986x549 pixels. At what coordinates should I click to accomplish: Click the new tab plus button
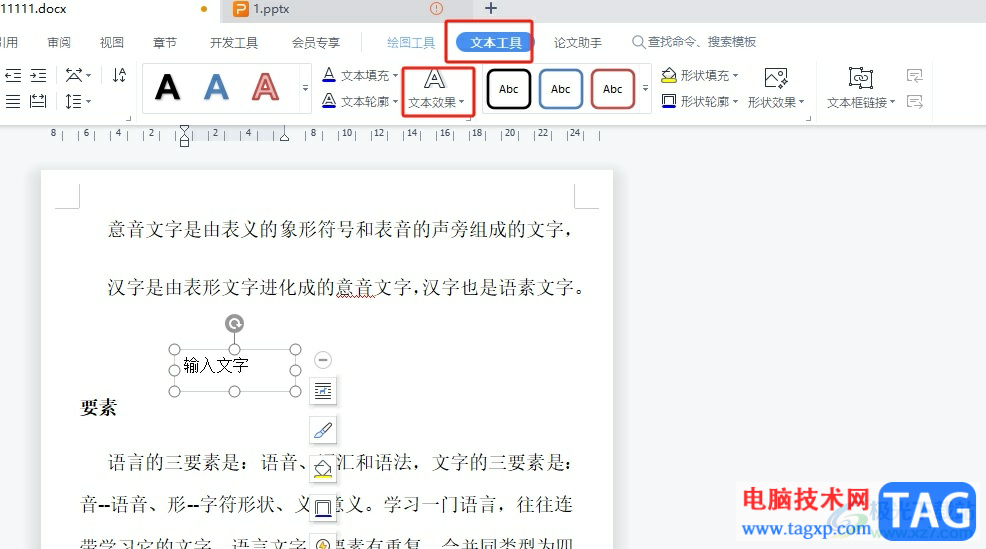[491, 8]
